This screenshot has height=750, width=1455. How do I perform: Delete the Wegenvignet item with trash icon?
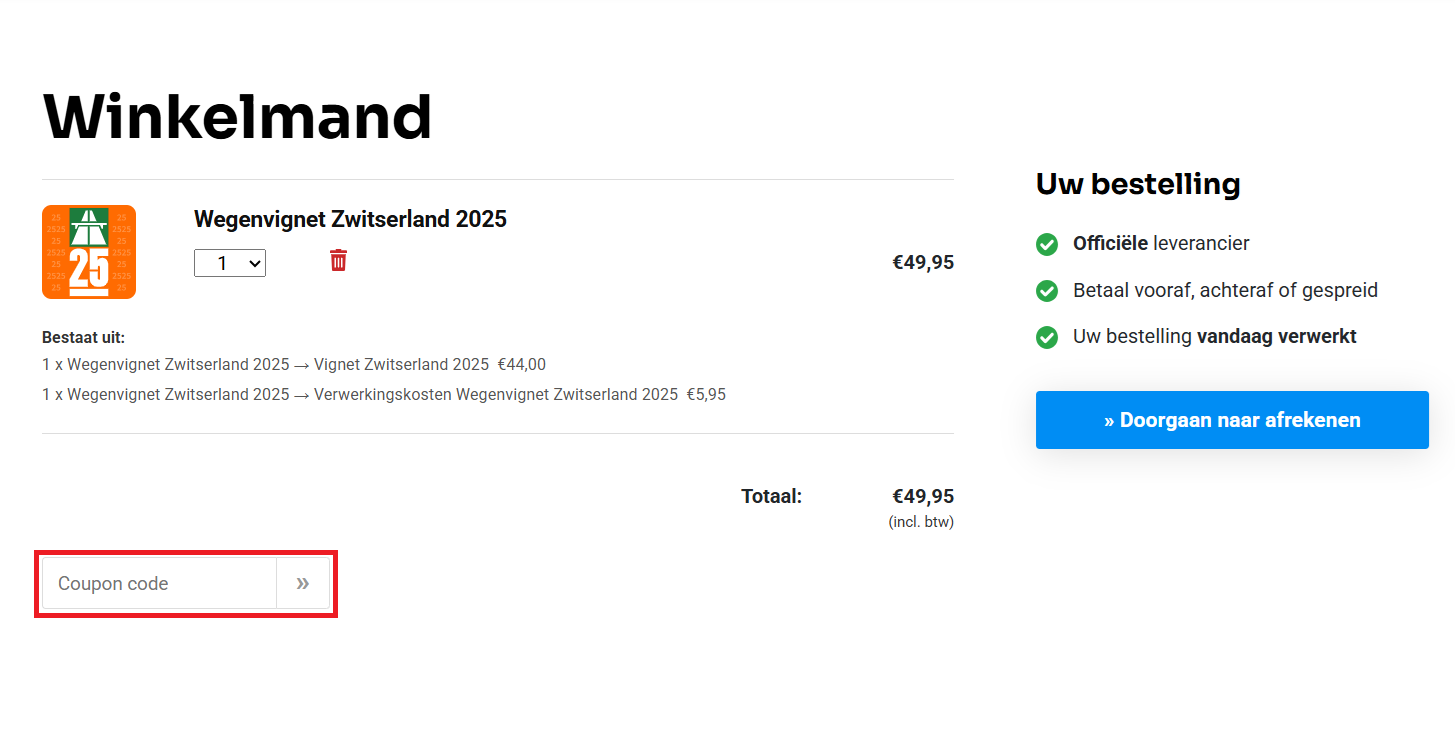point(339,261)
